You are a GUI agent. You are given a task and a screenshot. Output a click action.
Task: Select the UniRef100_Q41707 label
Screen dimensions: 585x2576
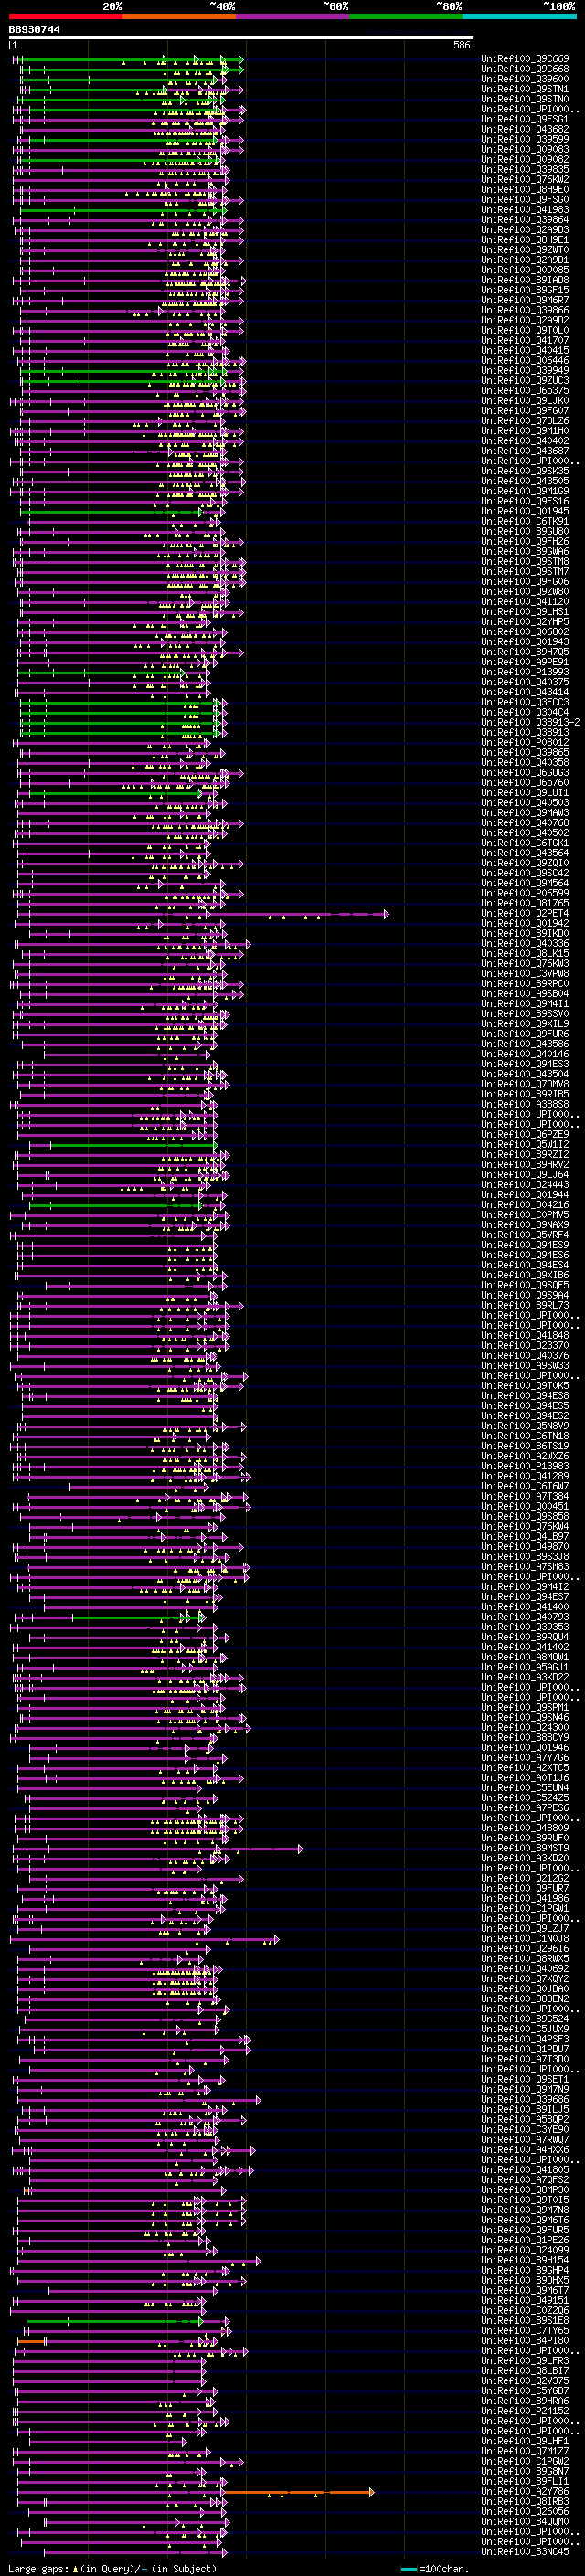[525, 340]
